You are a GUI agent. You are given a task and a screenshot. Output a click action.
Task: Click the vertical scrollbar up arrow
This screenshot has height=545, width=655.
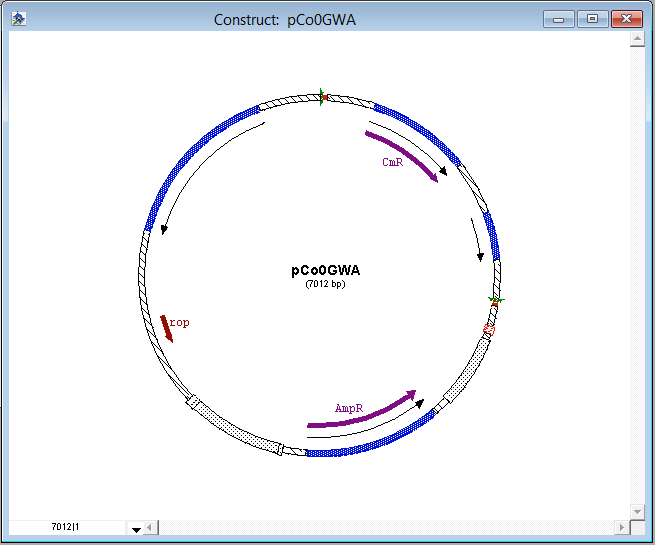point(637,39)
